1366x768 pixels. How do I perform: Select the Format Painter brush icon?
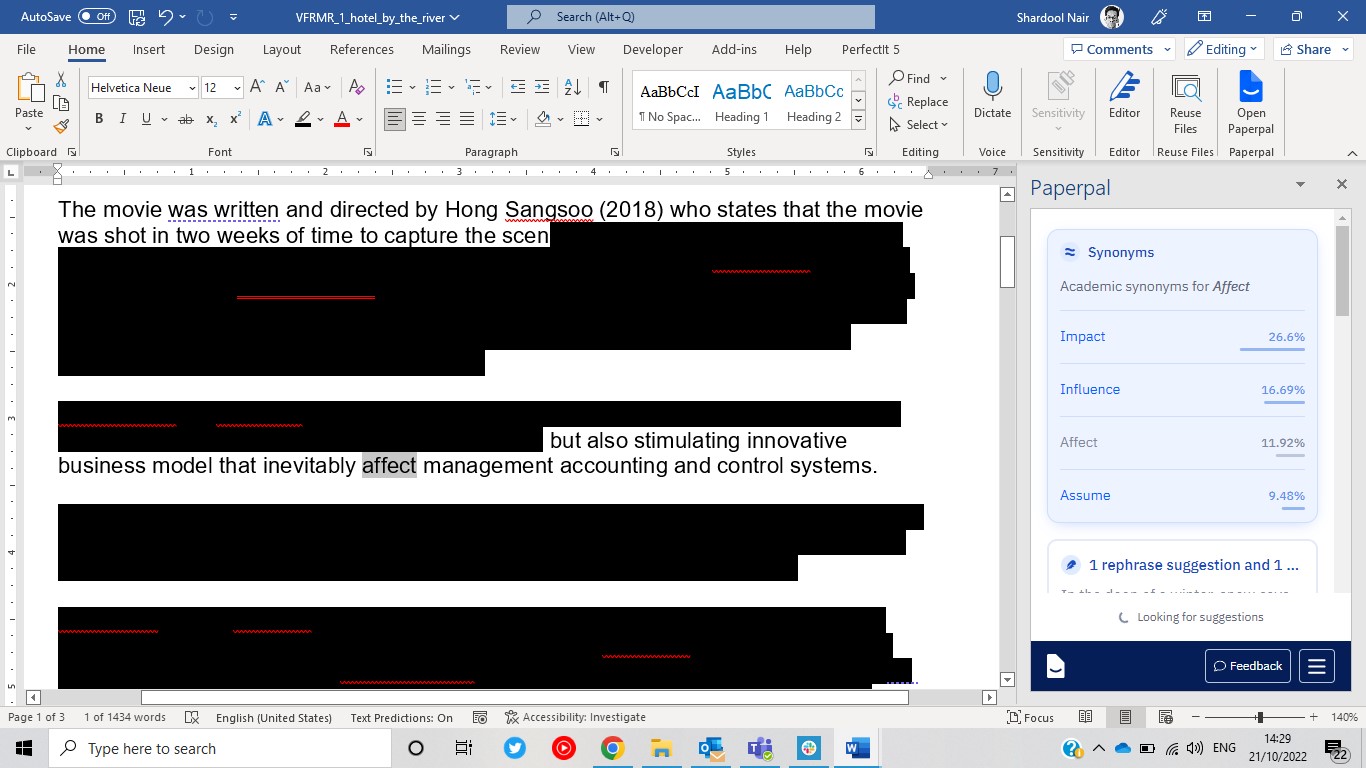[x=61, y=127]
